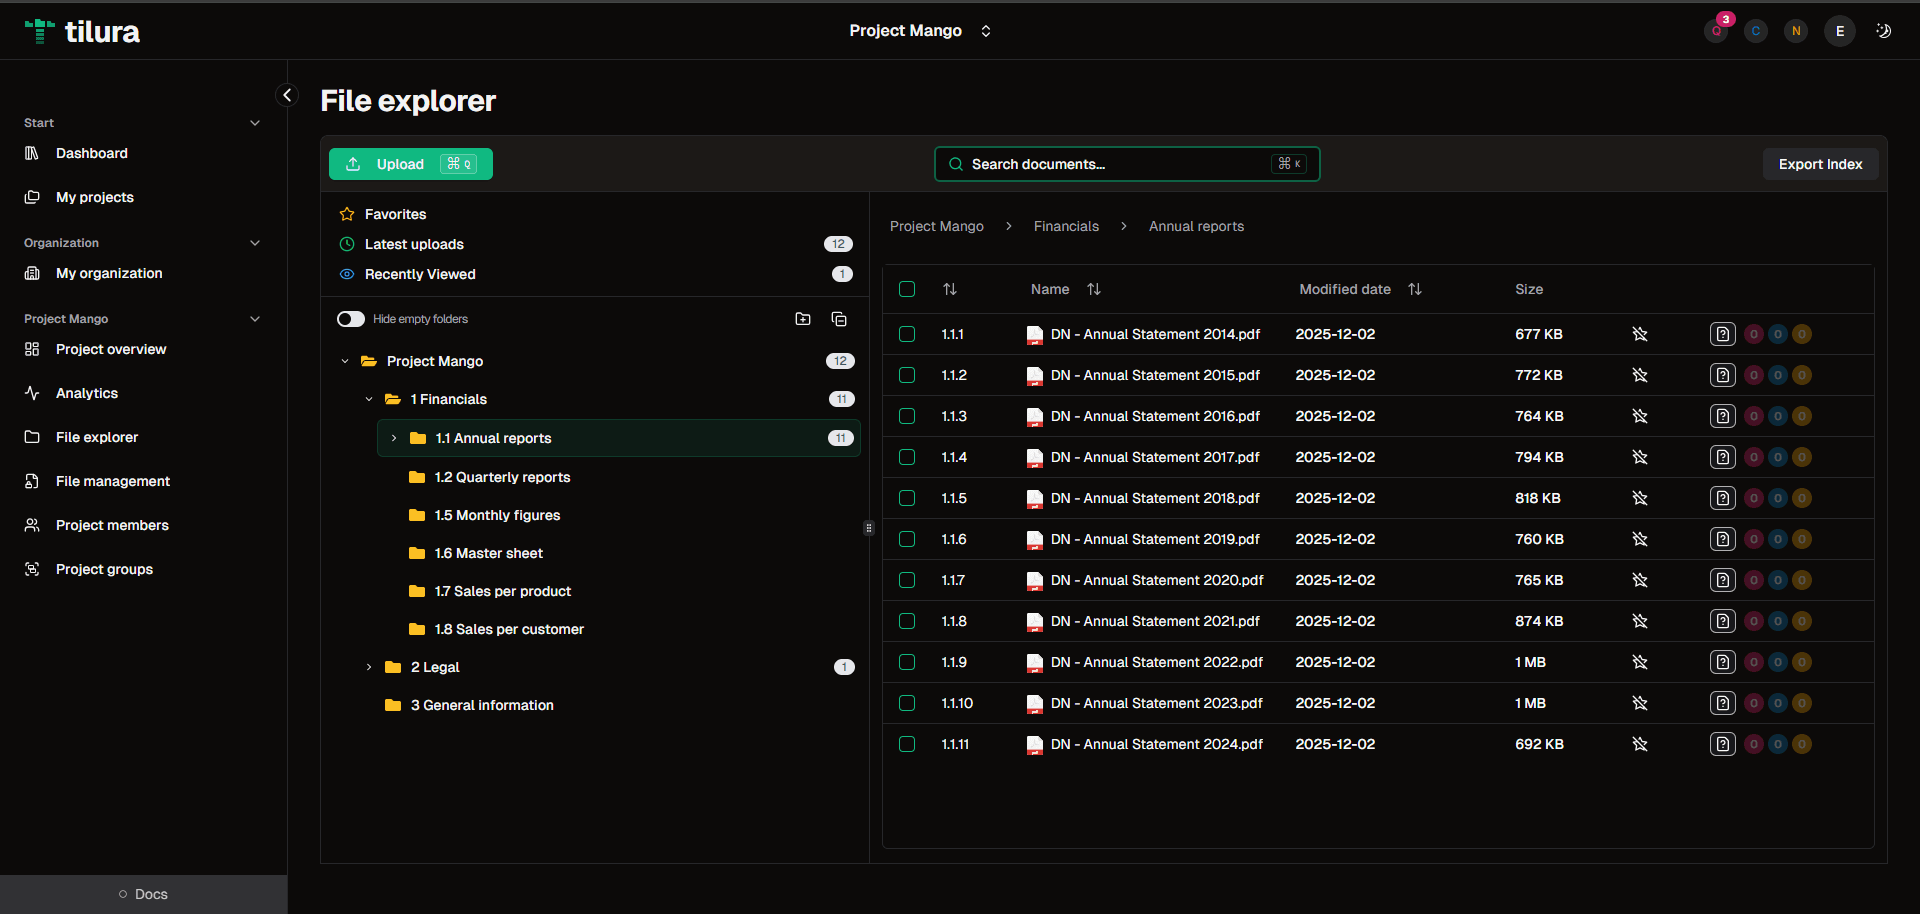The height and width of the screenshot is (914, 1920).
Task: Expand the 2 Legal folder
Action: pos(369,667)
